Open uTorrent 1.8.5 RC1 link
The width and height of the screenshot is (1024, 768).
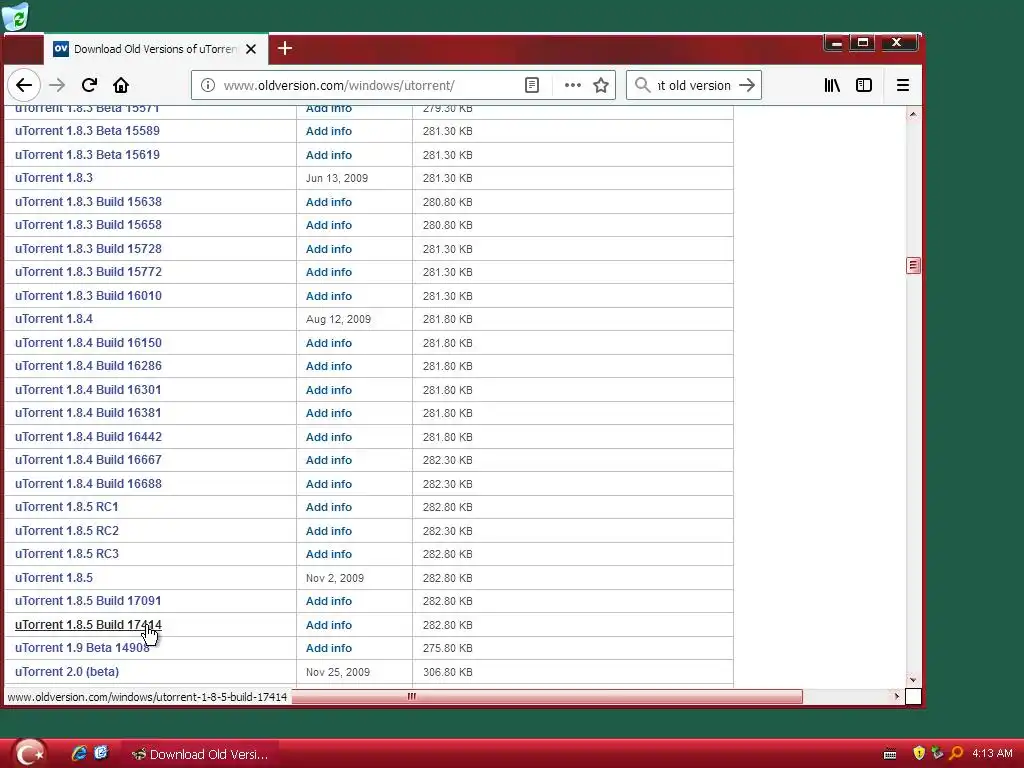pyautogui.click(x=67, y=507)
